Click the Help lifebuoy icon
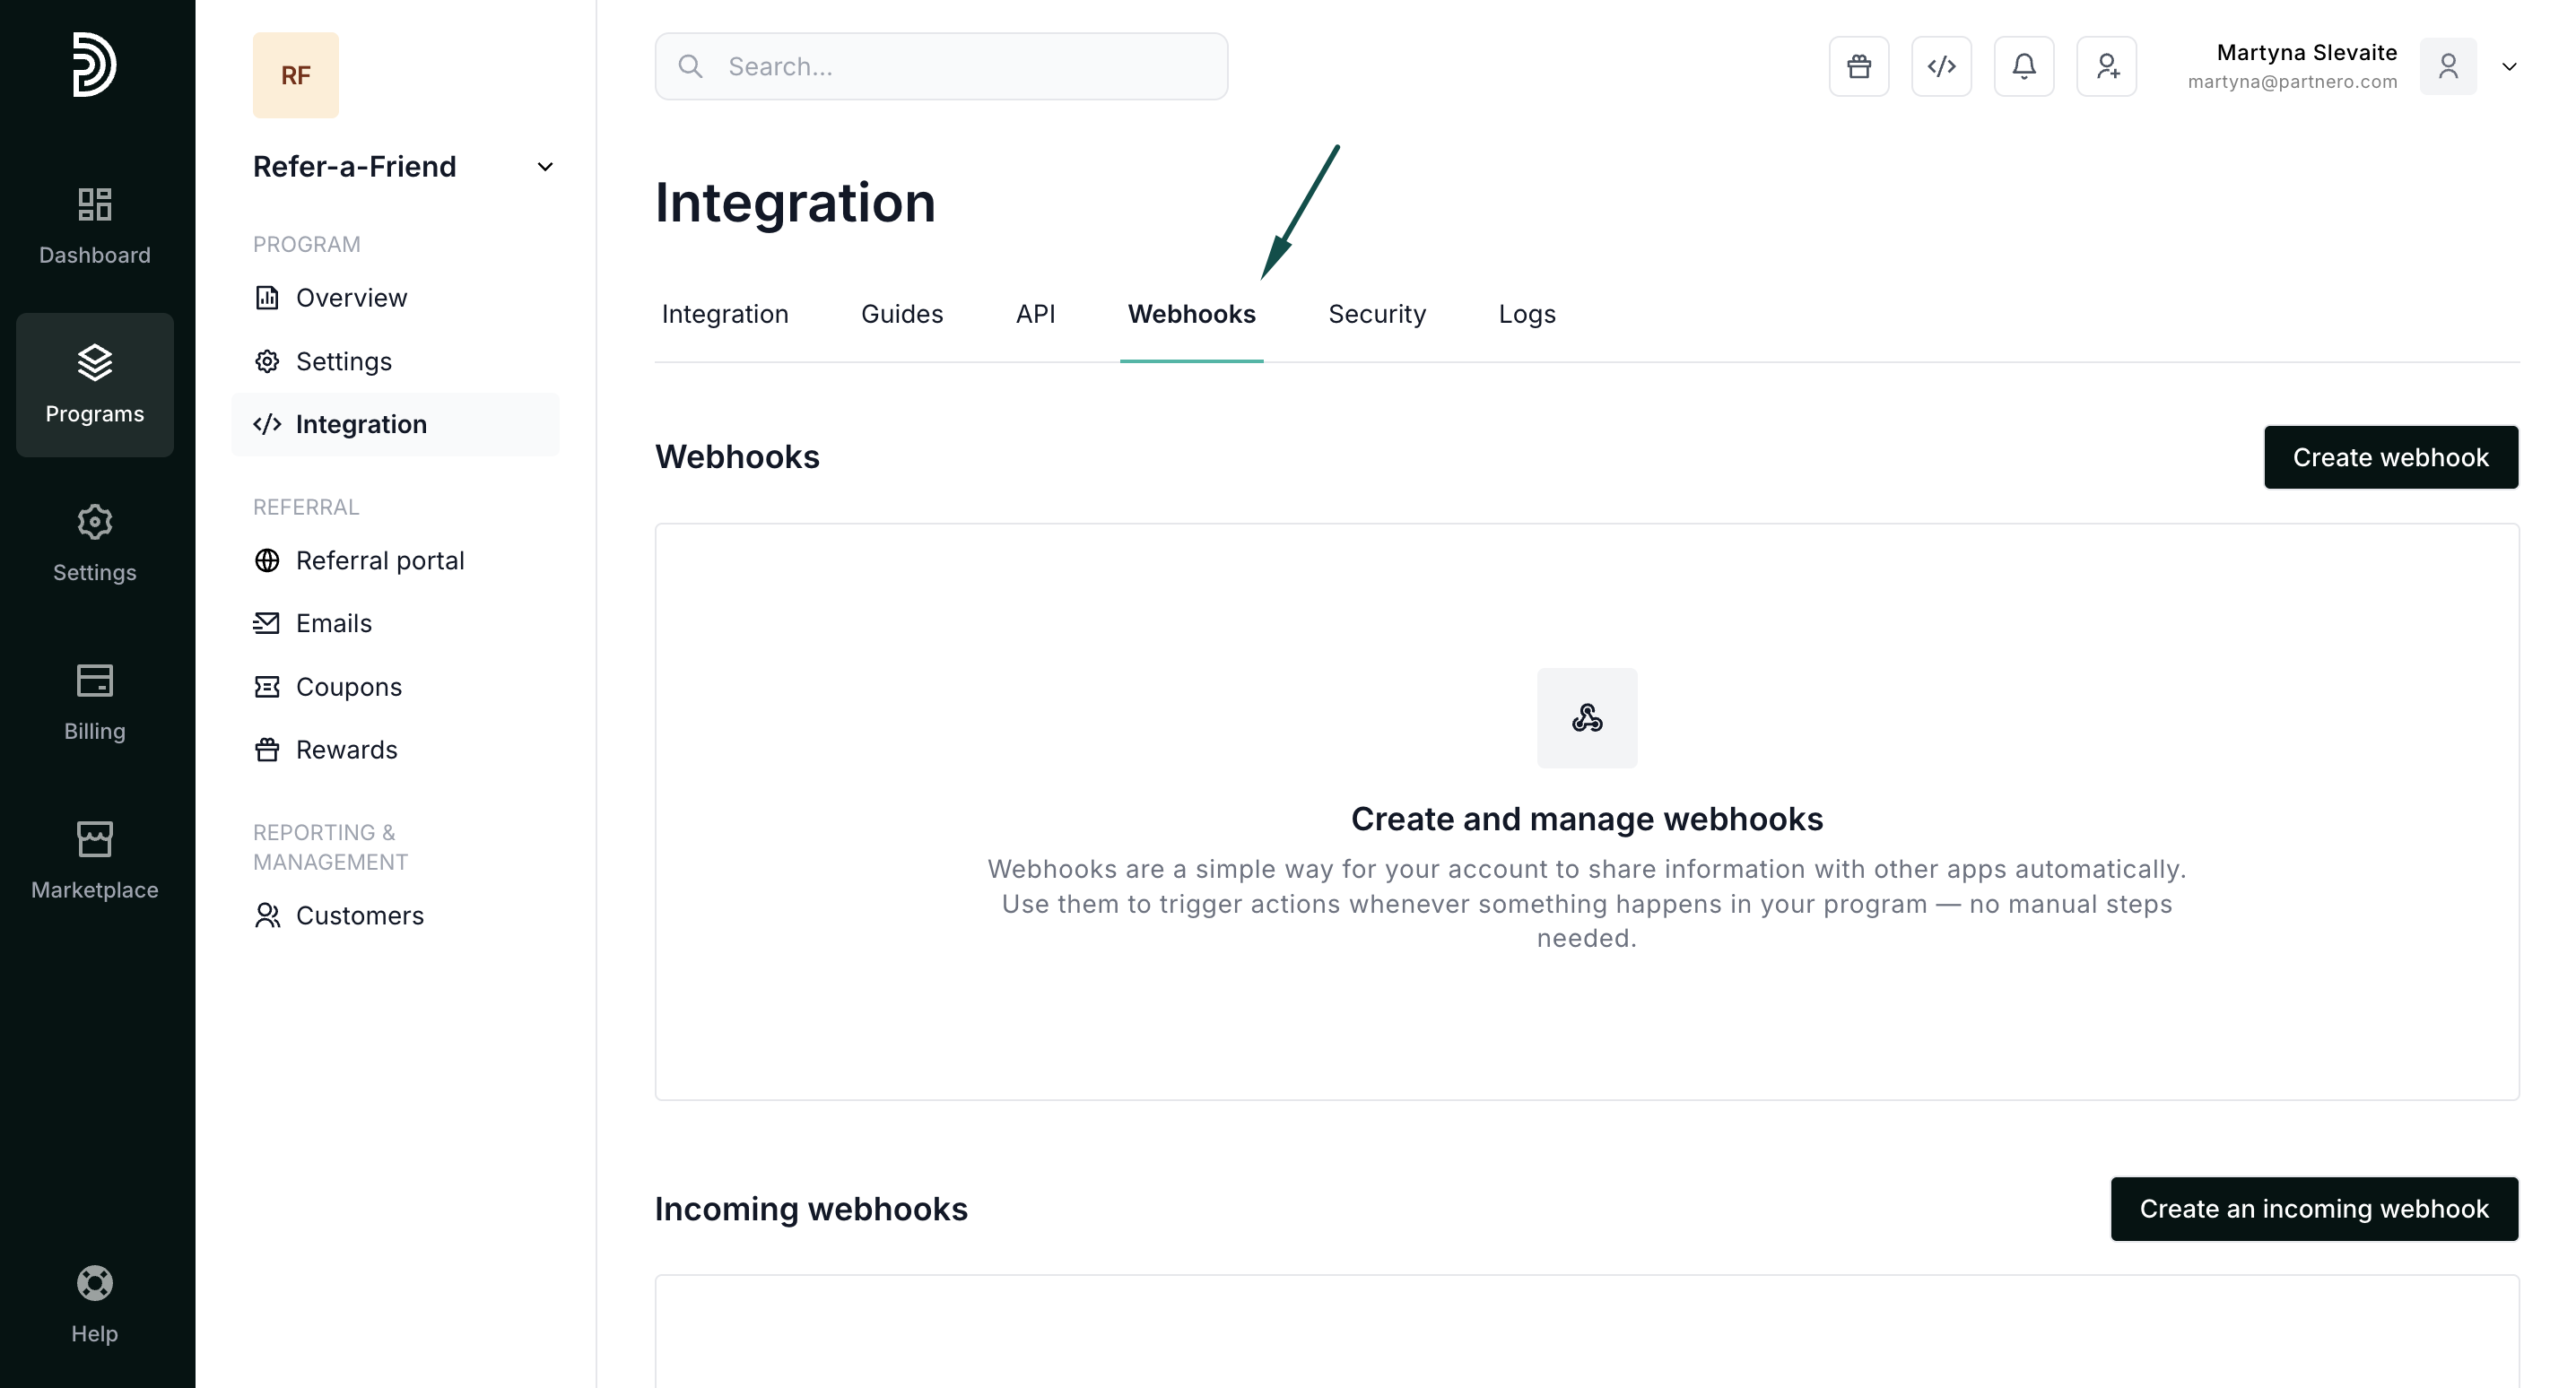The width and height of the screenshot is (2576, 1388). 94,1284
